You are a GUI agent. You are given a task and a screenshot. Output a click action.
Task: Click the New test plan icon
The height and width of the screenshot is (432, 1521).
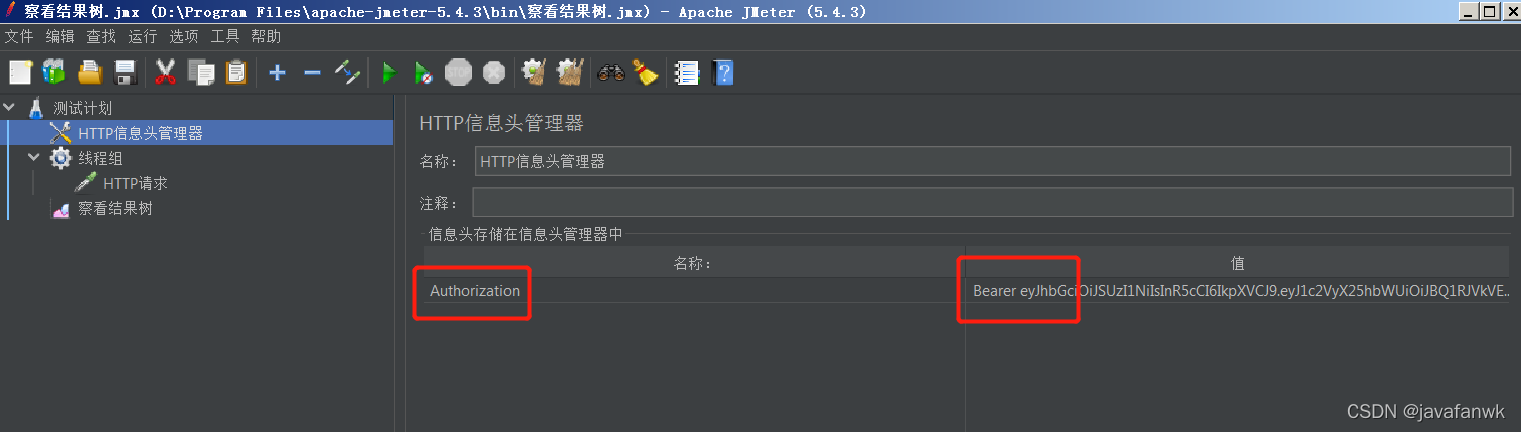tap(21, 72)
